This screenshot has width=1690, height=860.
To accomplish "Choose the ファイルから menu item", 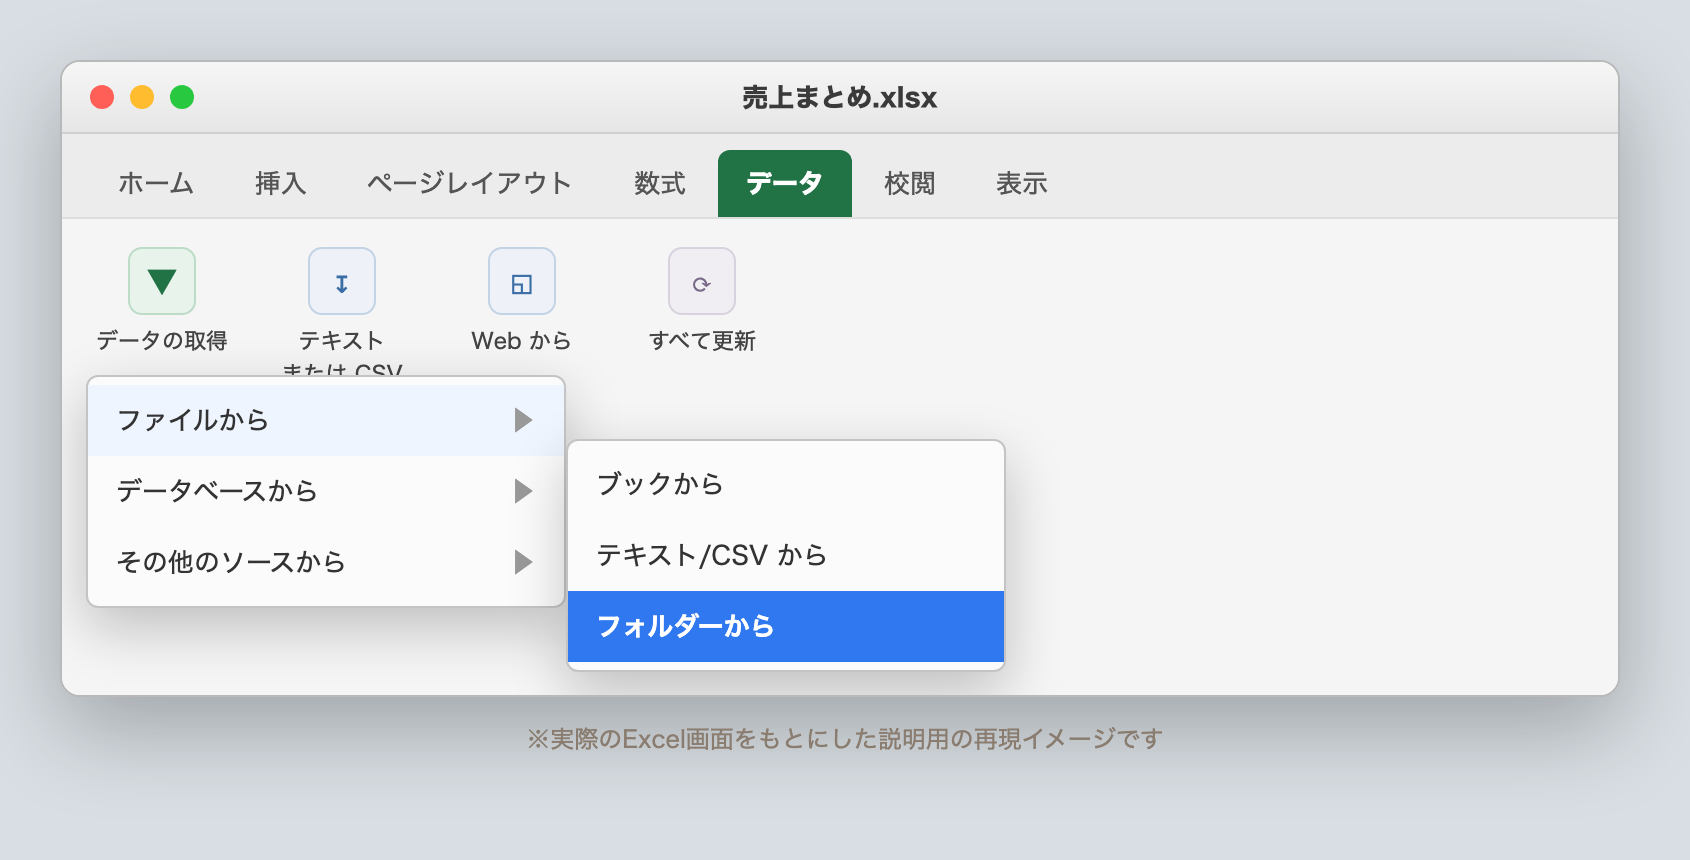I will click(x=326, y=420).
